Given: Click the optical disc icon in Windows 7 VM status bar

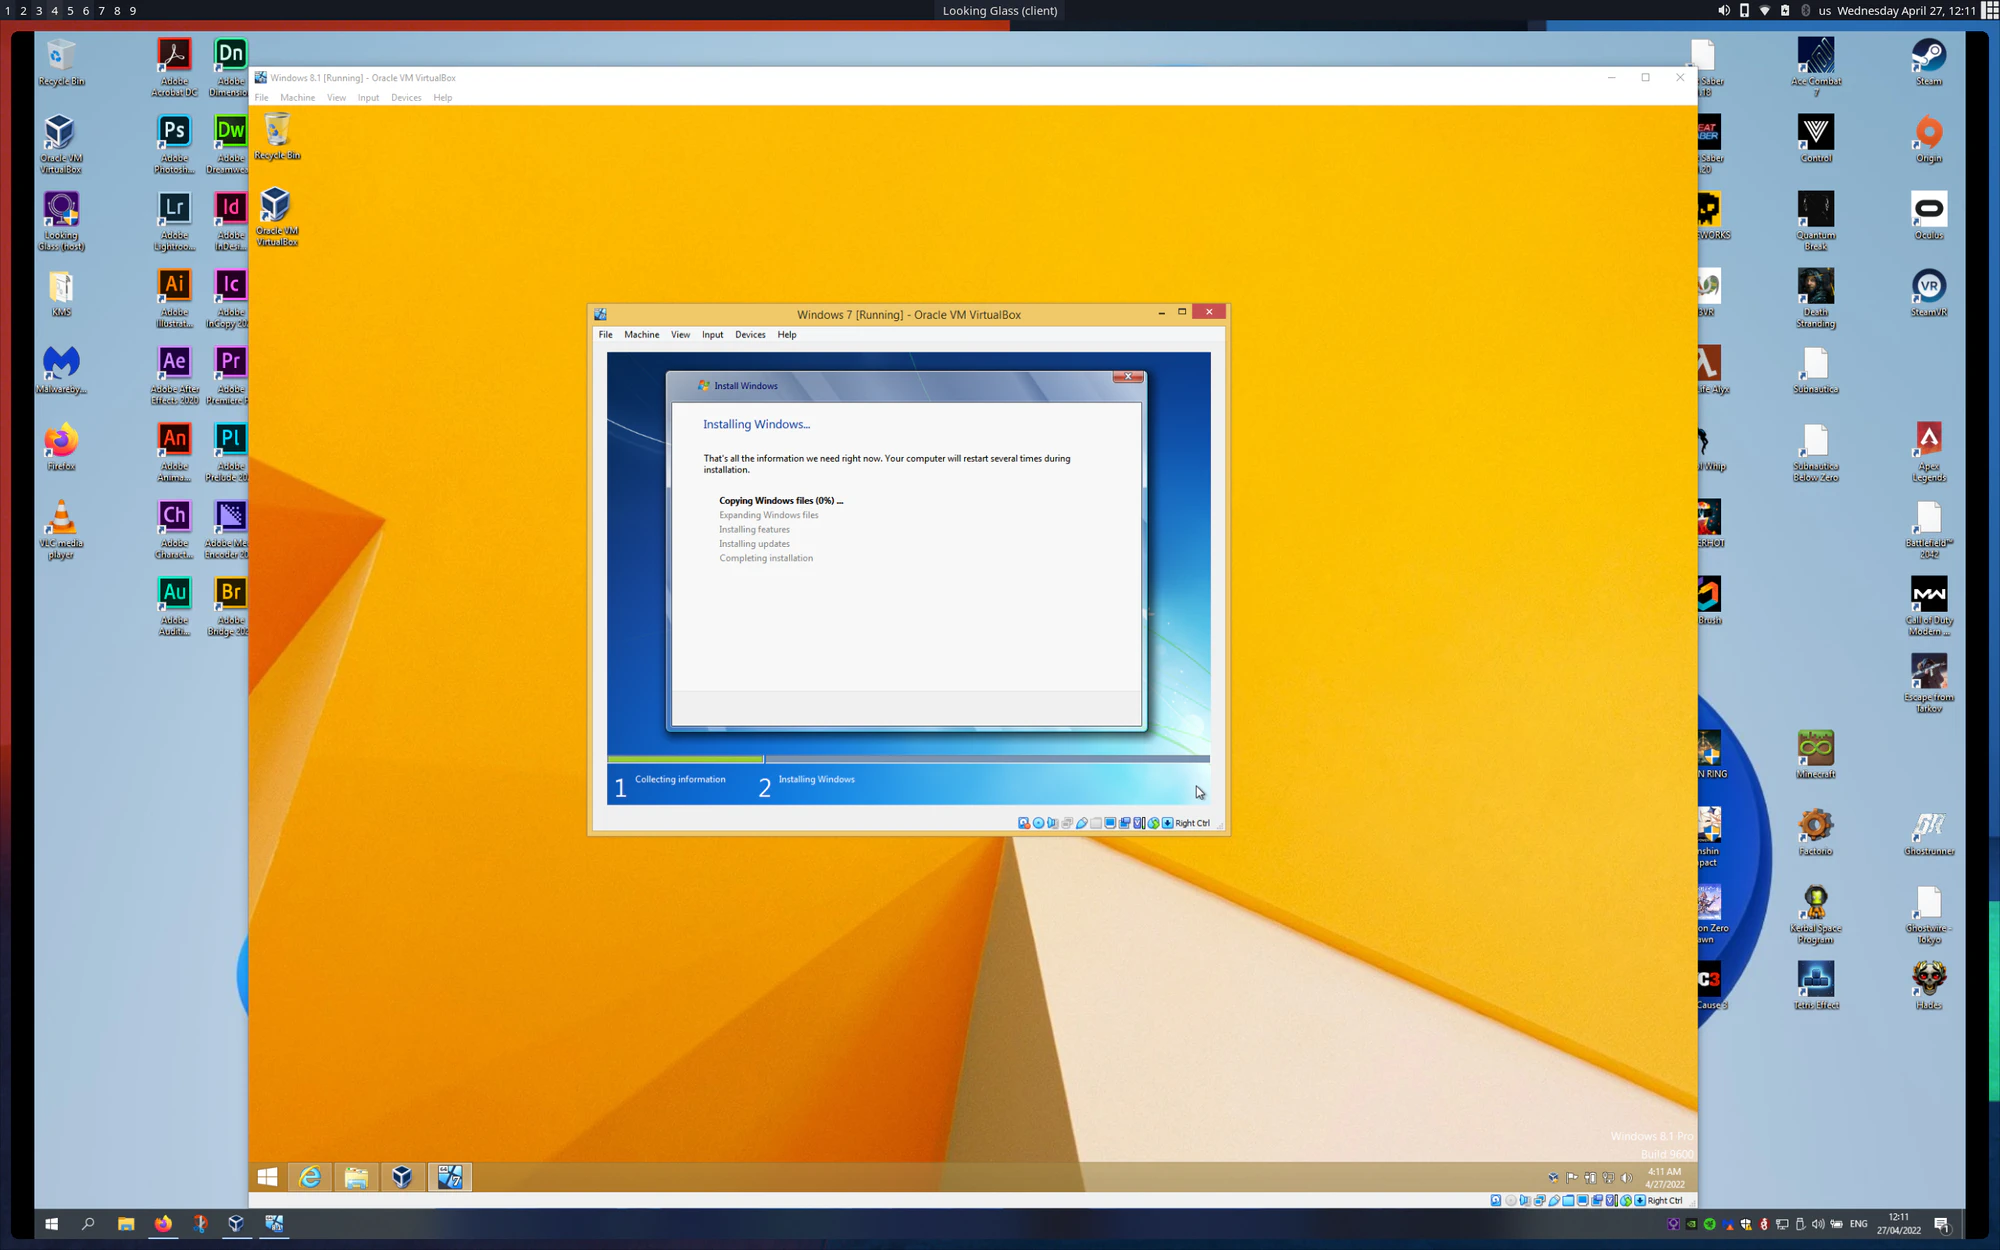Looking at the screenshot, I should click(x=1038, y=823).
